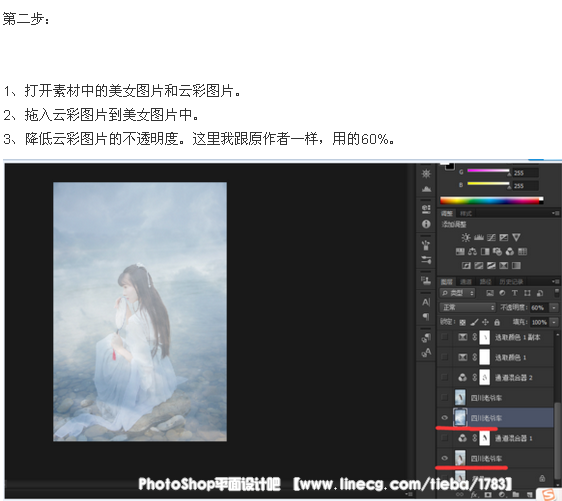Open the Histogram collapsed panel icon
562x501 pixels.
(x=426, y=189)
